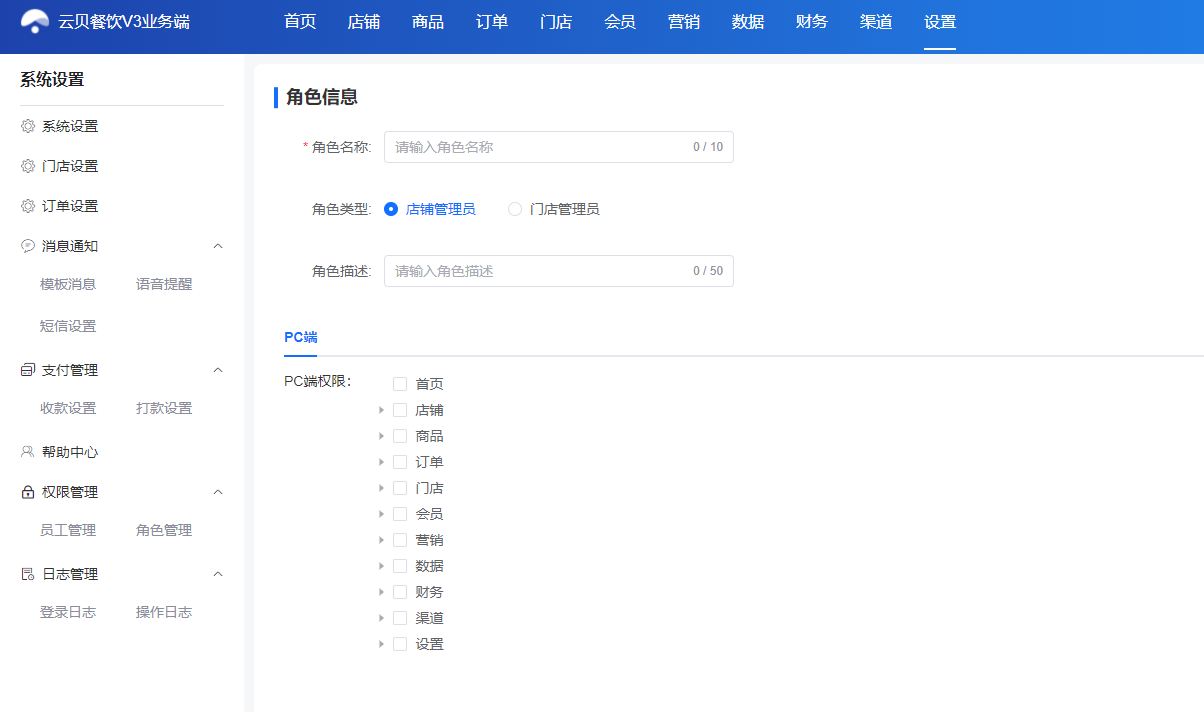Check the 首页 permission checkbox

point(400,384)
